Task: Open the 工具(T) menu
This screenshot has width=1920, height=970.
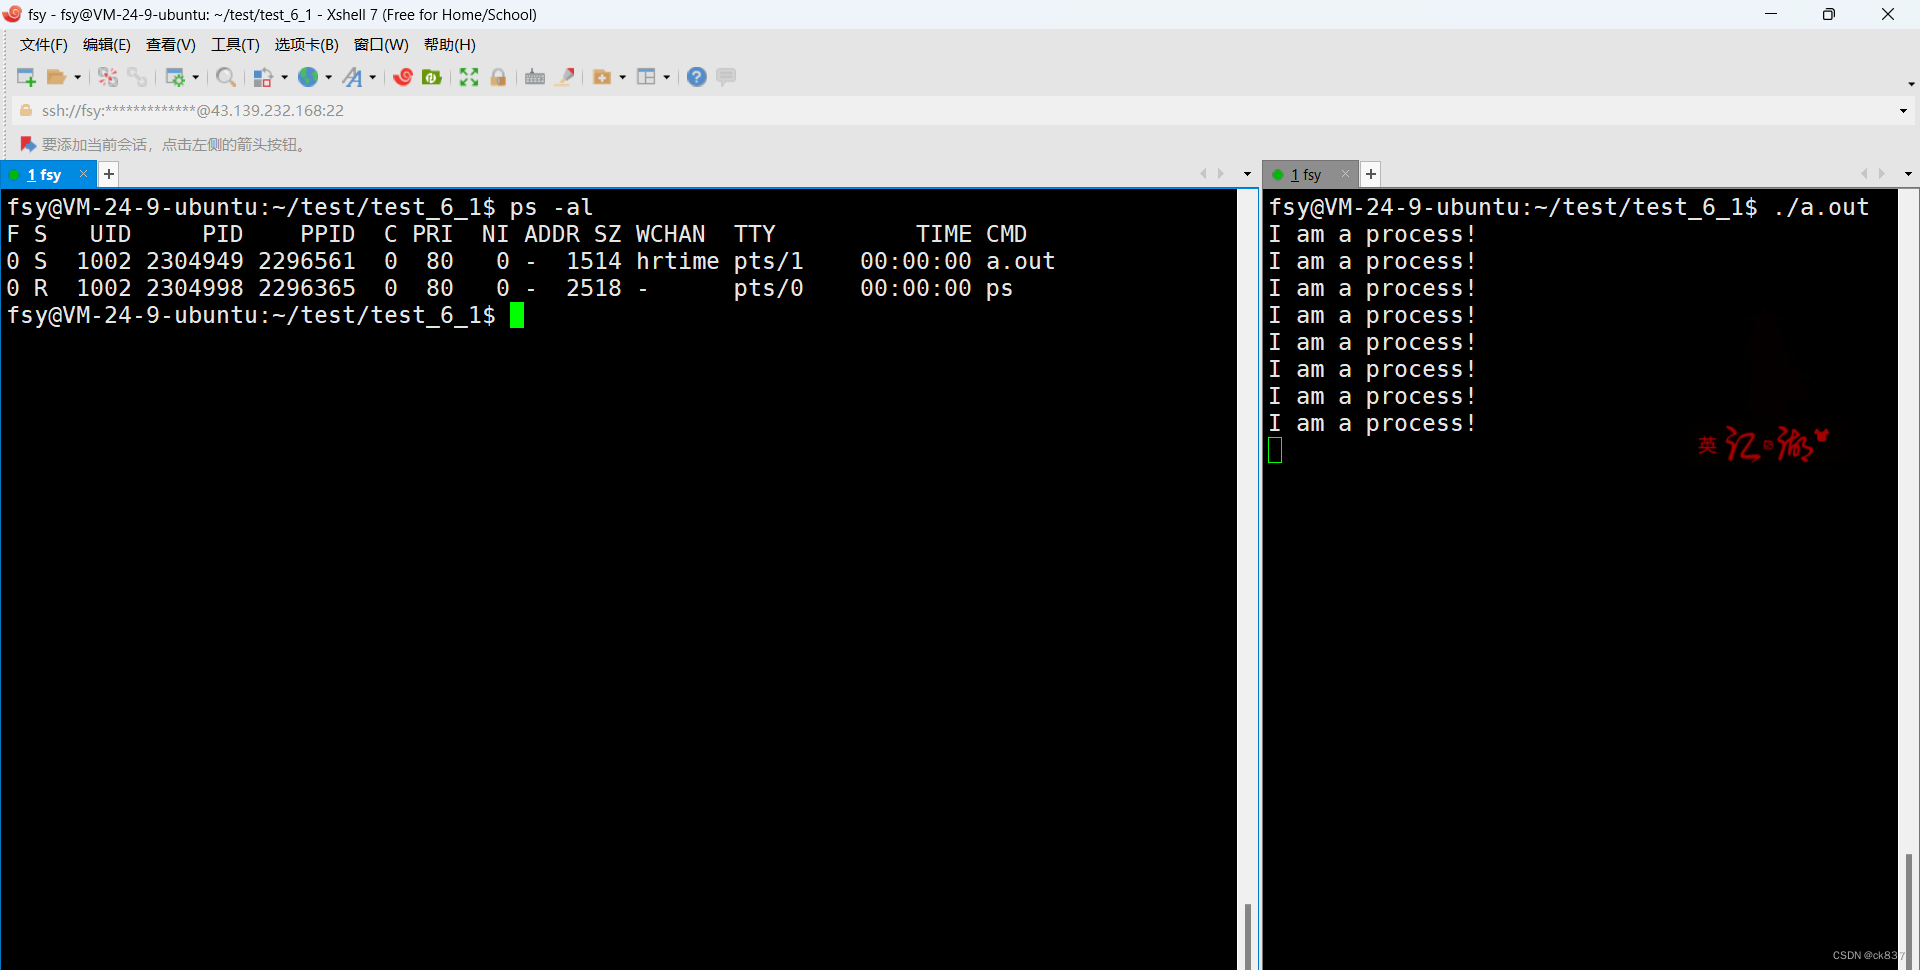Action: [x=235, y=45]
